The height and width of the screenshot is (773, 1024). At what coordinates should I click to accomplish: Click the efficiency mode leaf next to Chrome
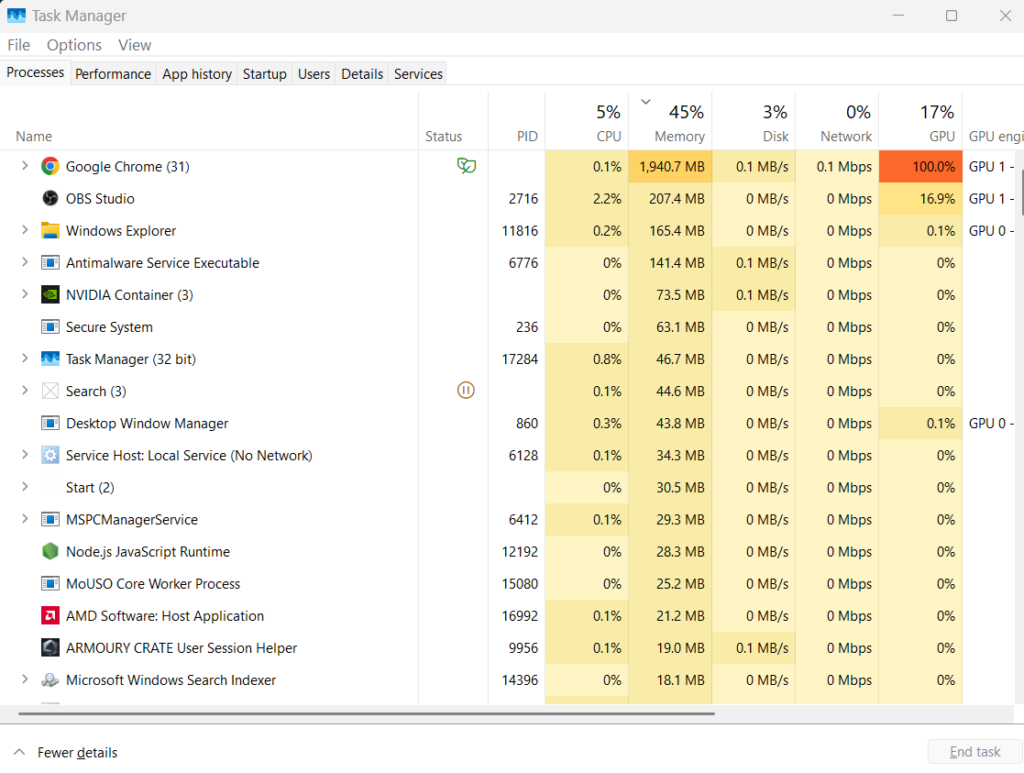(466, 166)
